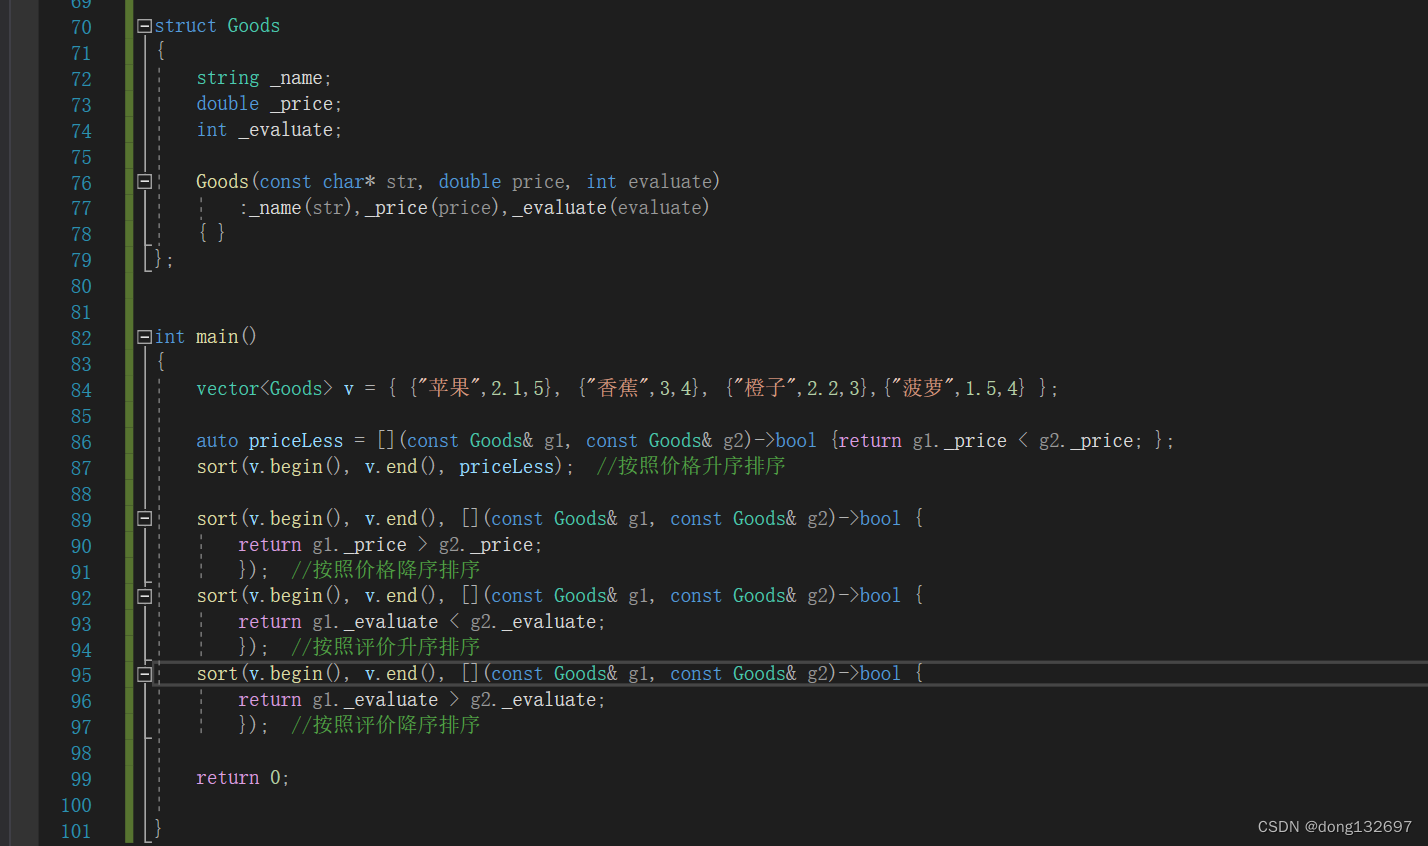Click the '香蕉' string literal
1428x846 pixels.
pos(617,389)
